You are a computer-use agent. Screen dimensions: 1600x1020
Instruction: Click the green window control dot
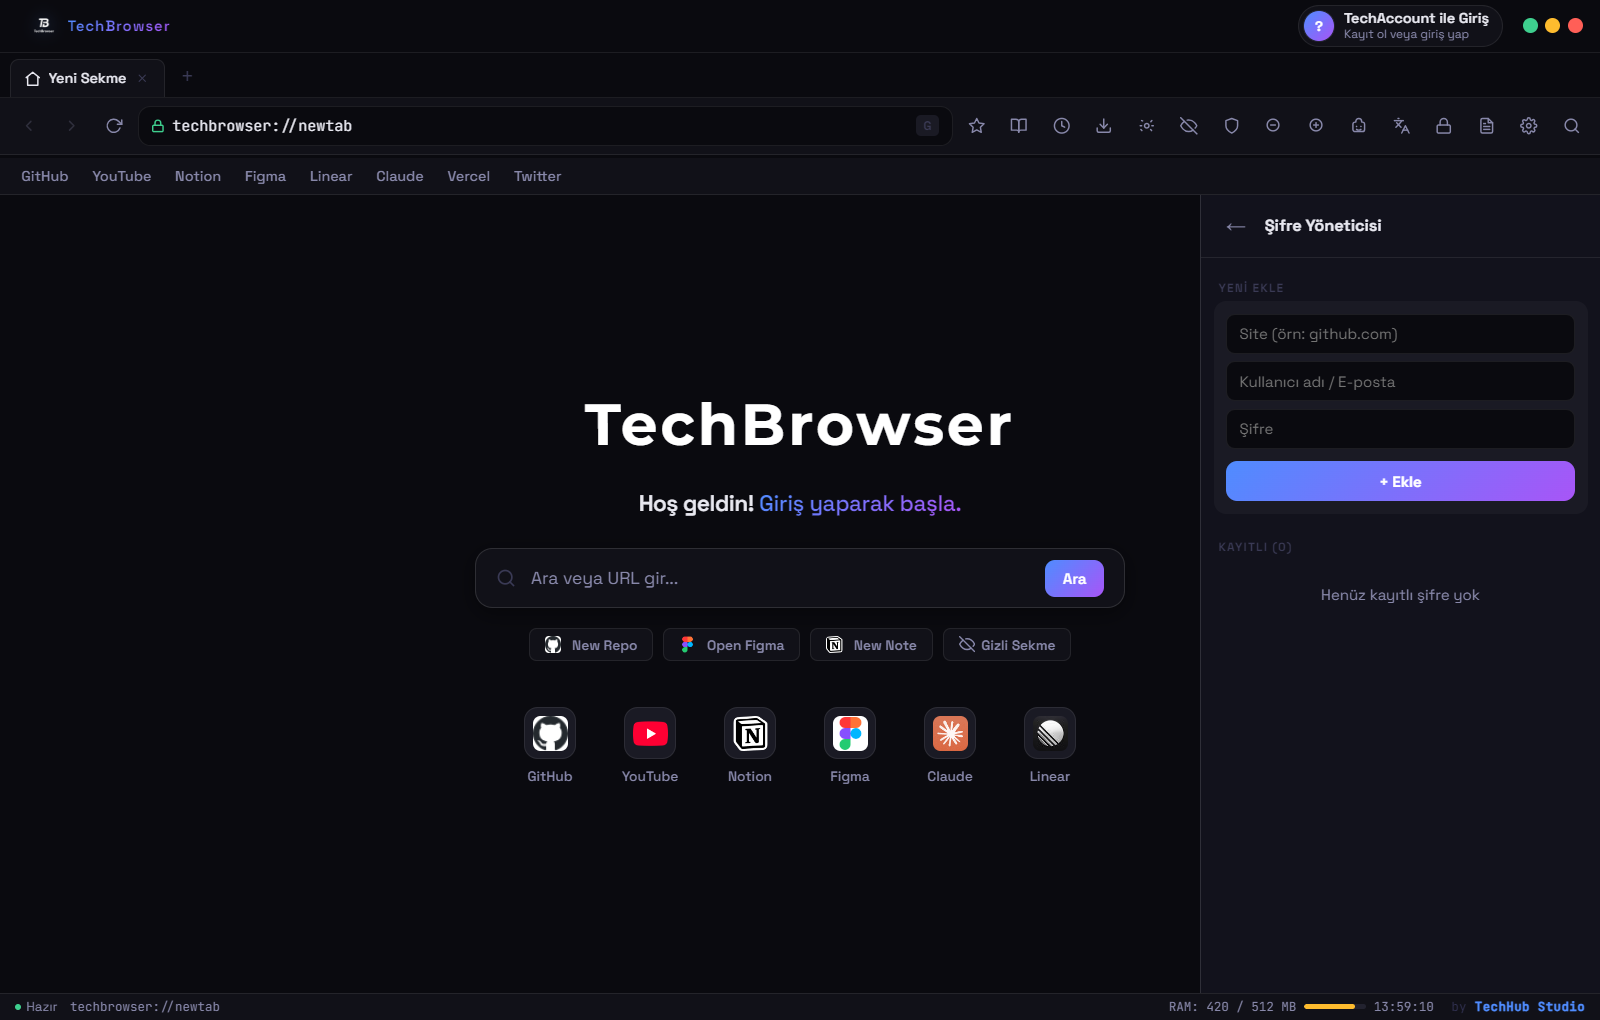pyautogui.click(x=1530, y=26)
